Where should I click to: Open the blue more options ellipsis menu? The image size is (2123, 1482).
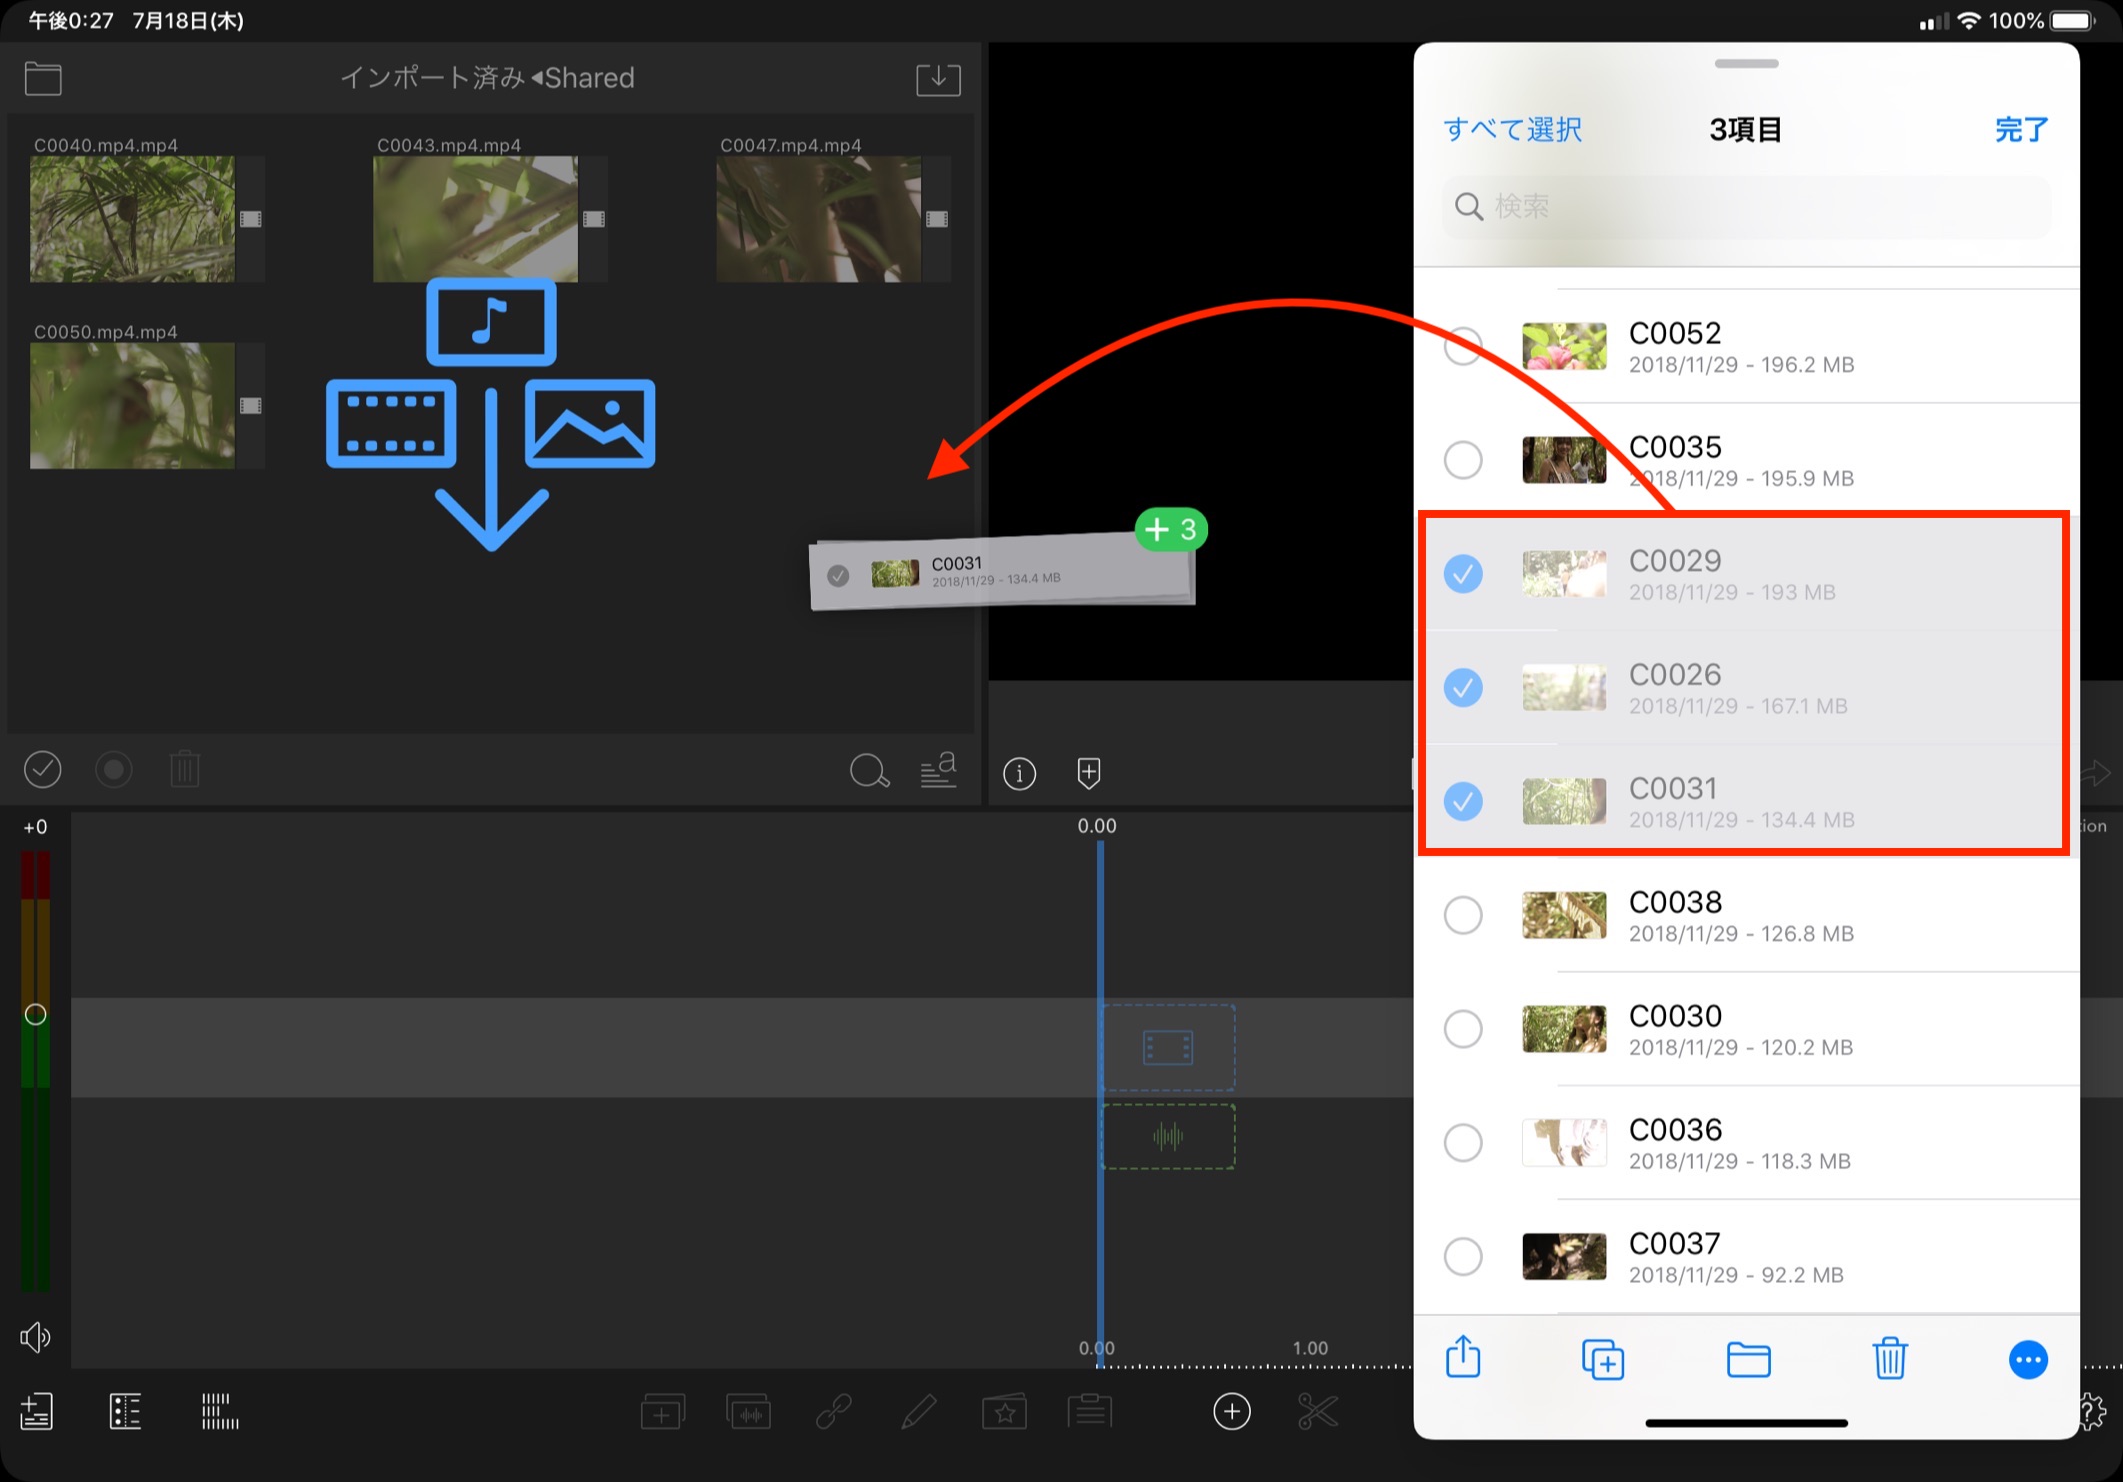pyautogui.click(x=2028, y=1359)
